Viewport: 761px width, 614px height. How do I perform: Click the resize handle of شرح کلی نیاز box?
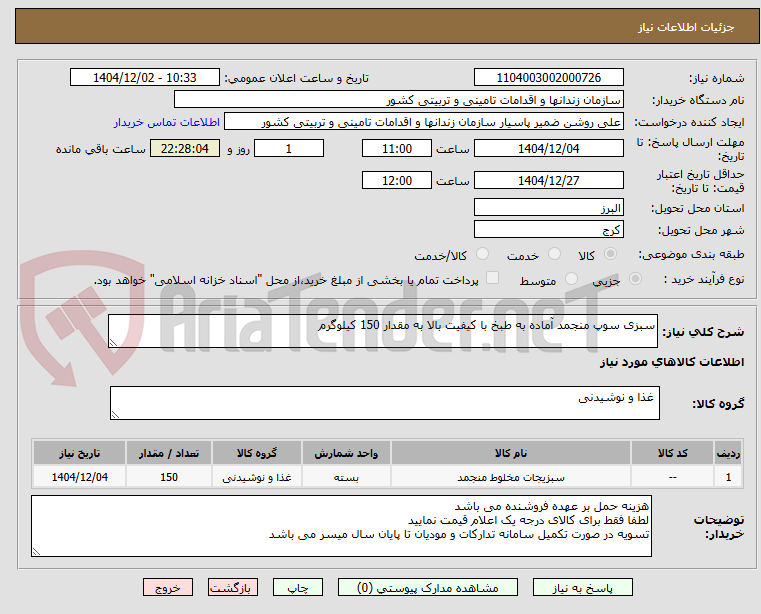(x=113, y=343)
